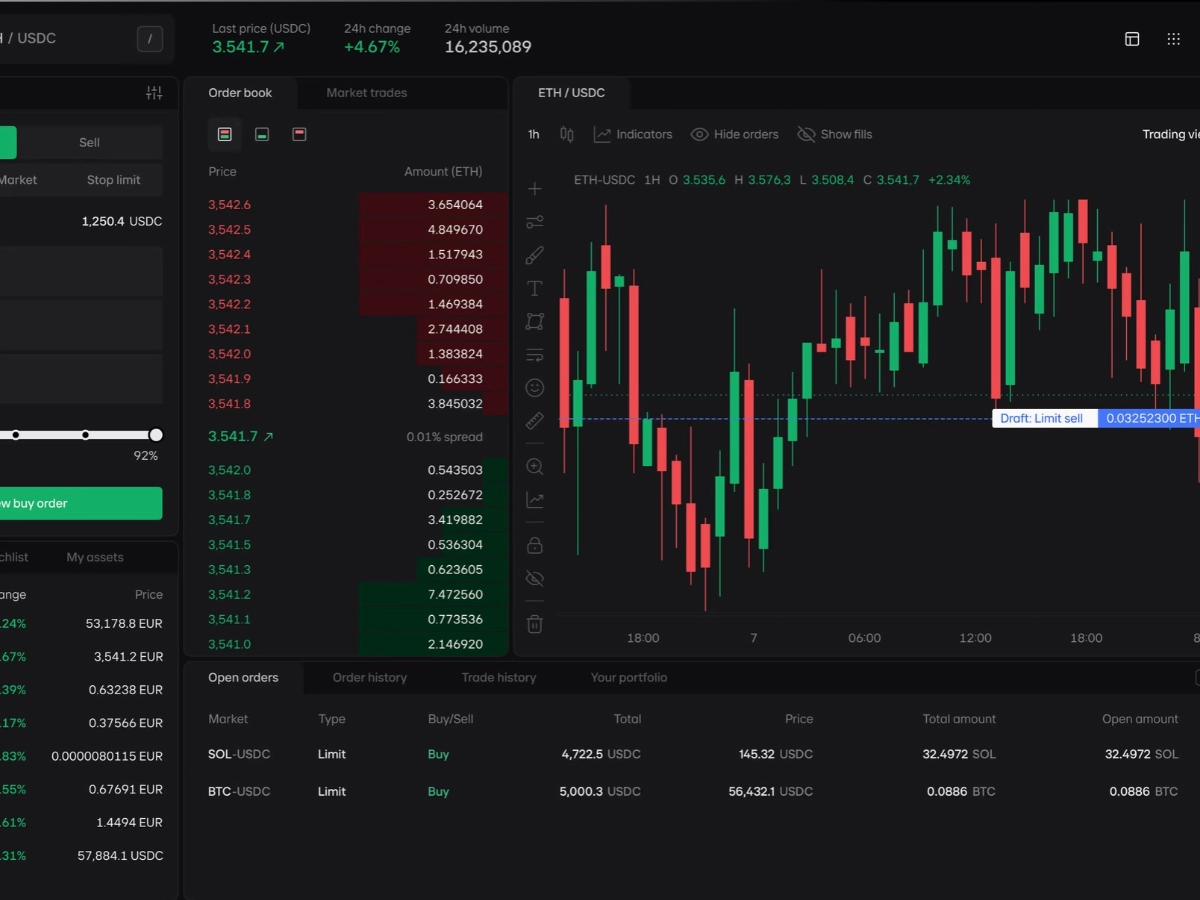Toggle Hide orders on chart

tap(734, 134)
